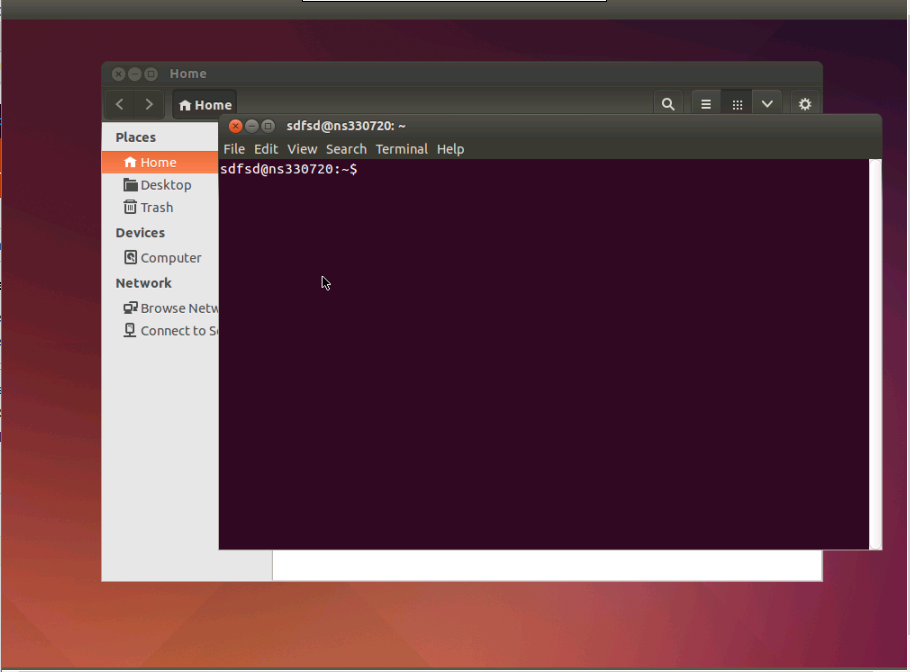
Task: Open the Help menu in terminal
Action: (x=450, y=149)
